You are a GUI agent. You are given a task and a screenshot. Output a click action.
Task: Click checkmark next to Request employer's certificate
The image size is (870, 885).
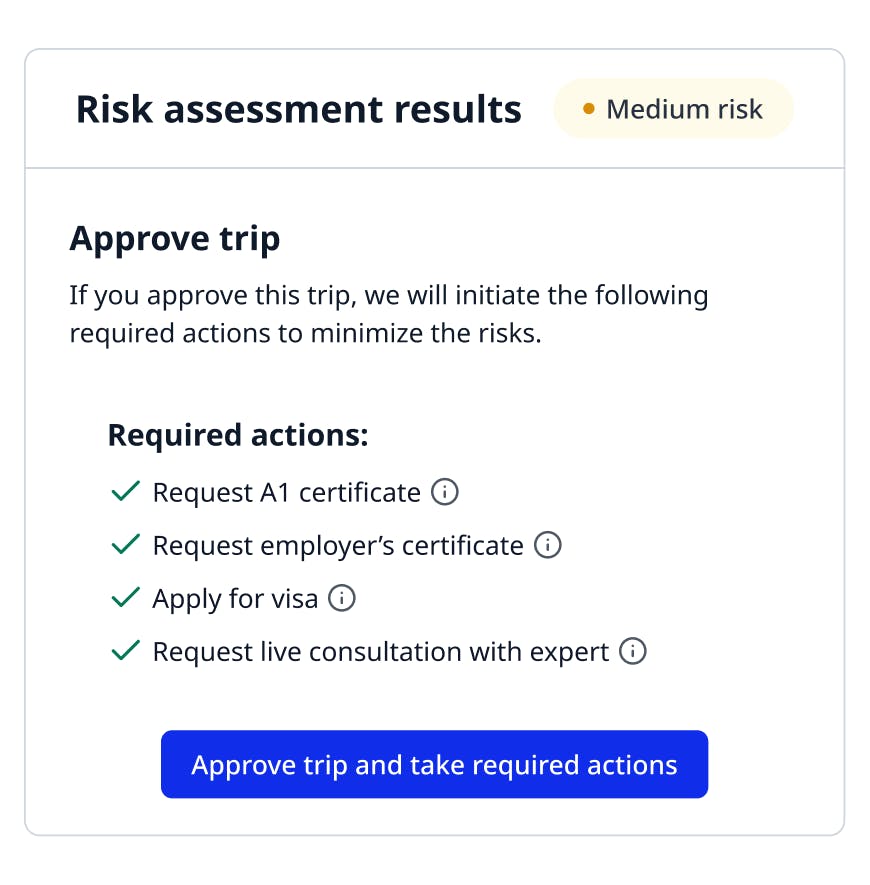125,545
